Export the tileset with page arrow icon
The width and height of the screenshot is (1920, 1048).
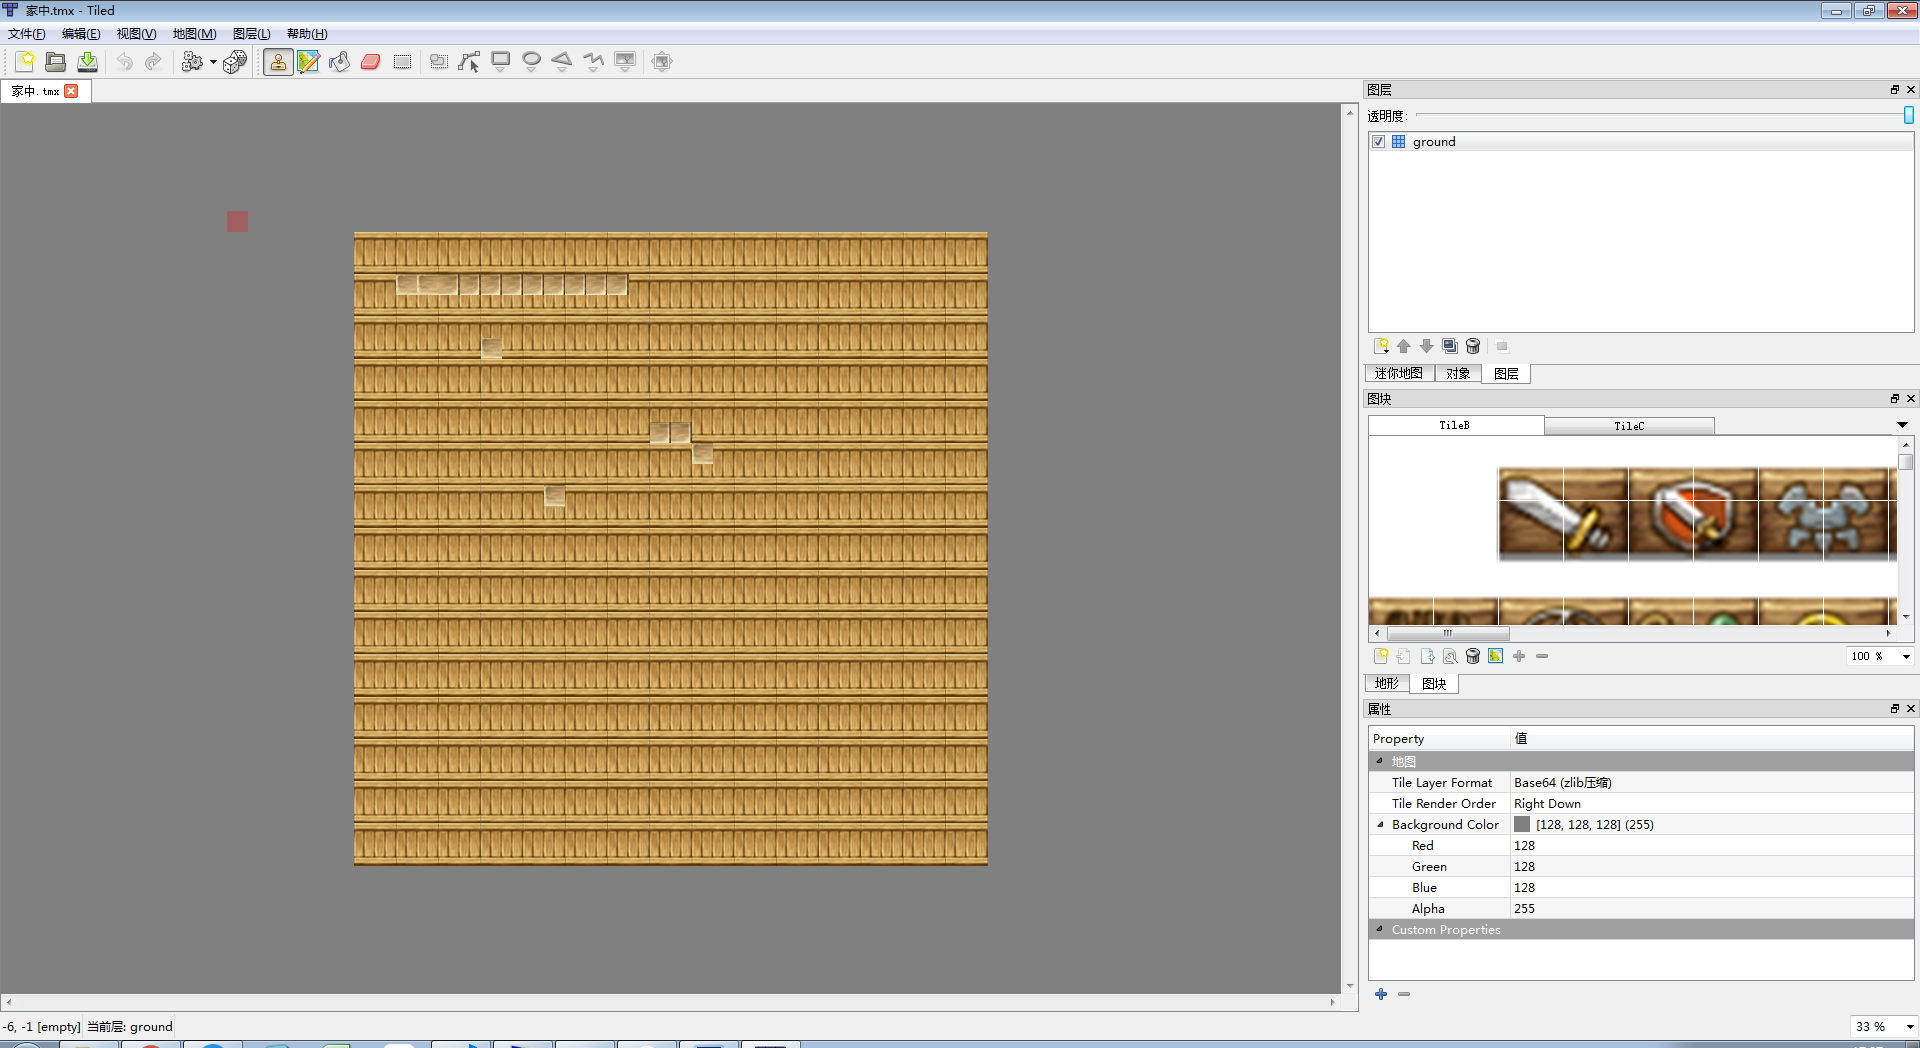click(x=1427, y=656)
